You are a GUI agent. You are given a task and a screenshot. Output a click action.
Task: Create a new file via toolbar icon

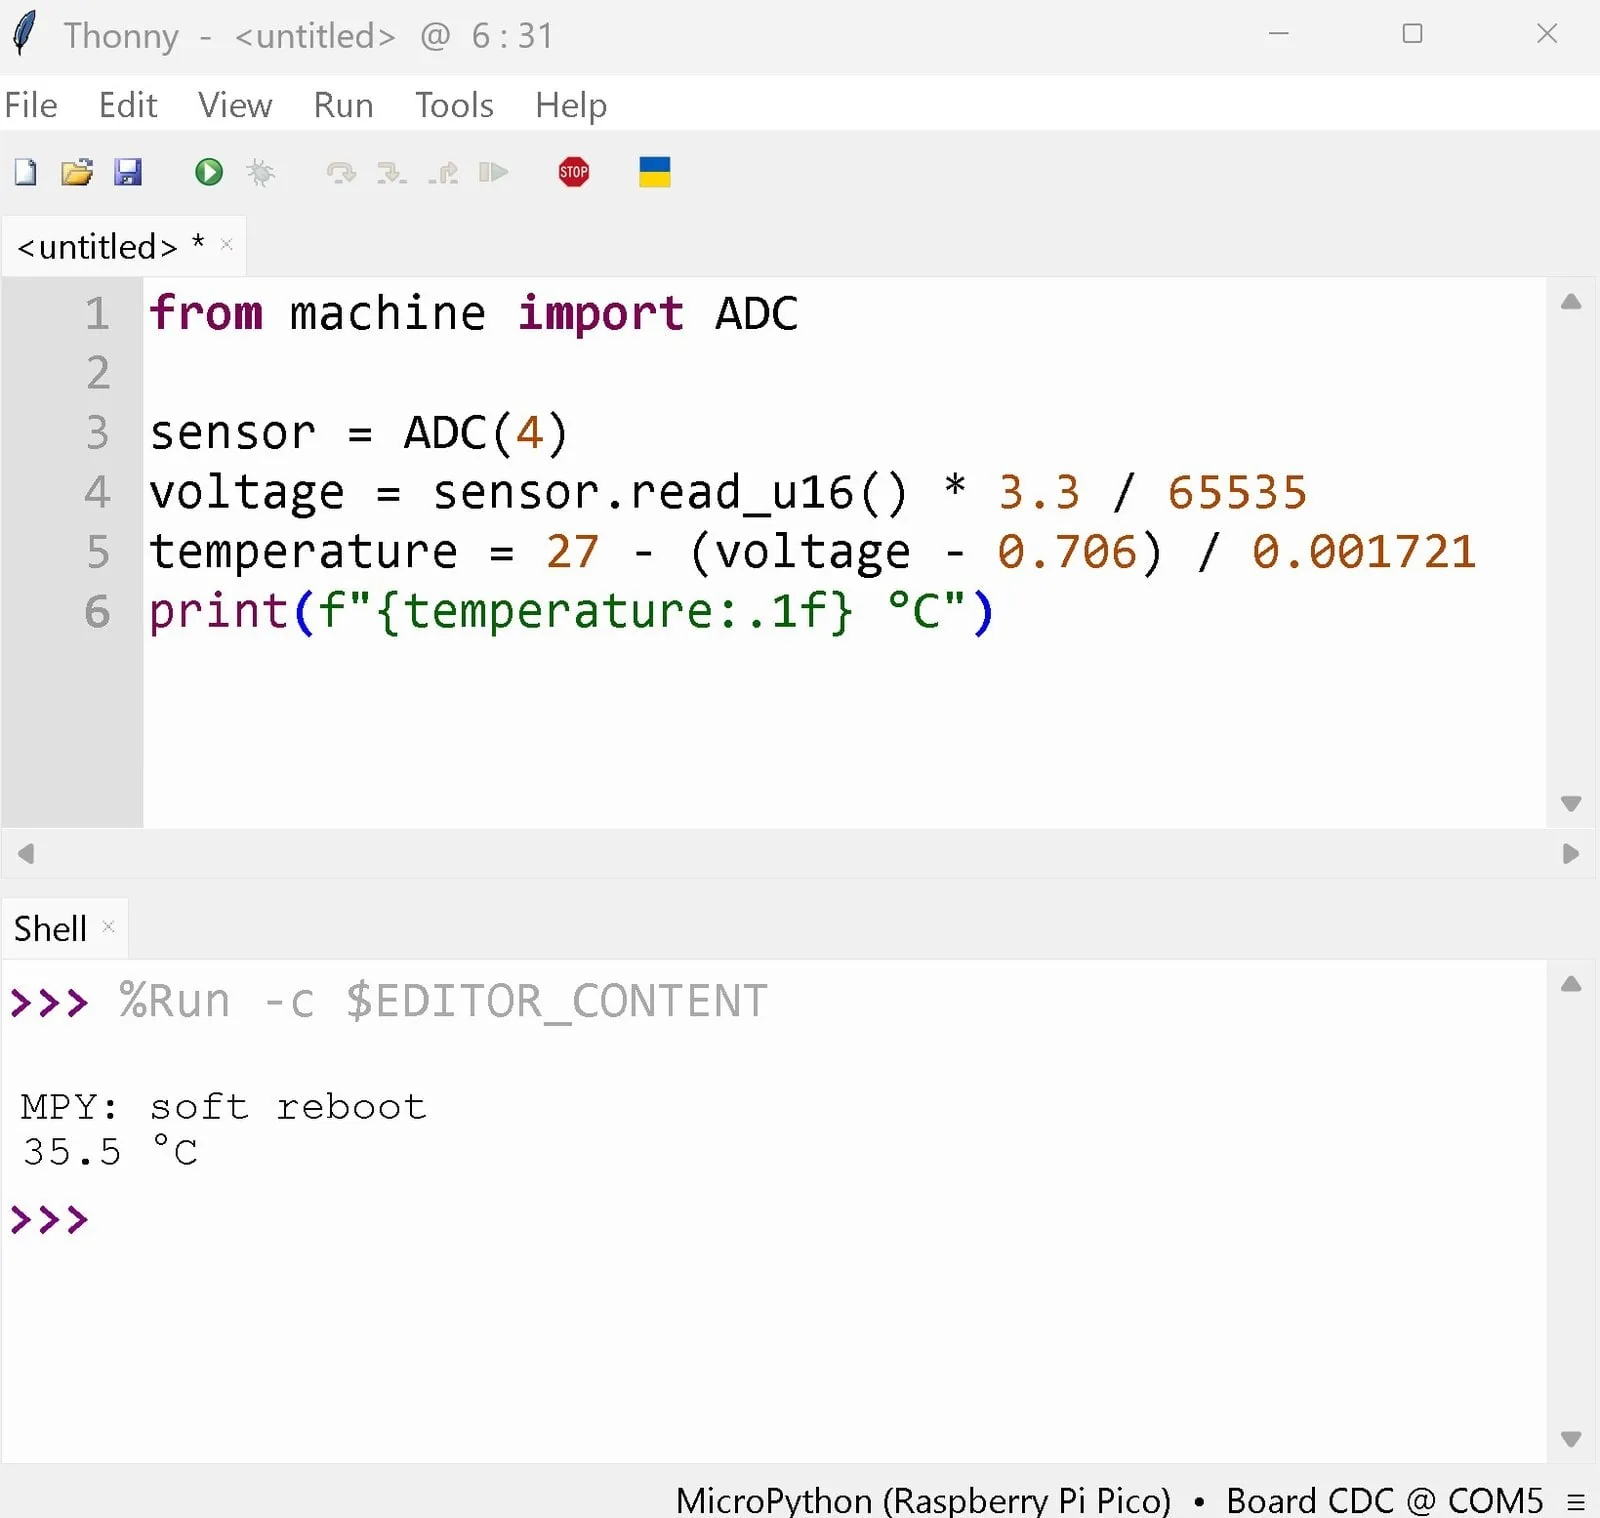(26, 173)
